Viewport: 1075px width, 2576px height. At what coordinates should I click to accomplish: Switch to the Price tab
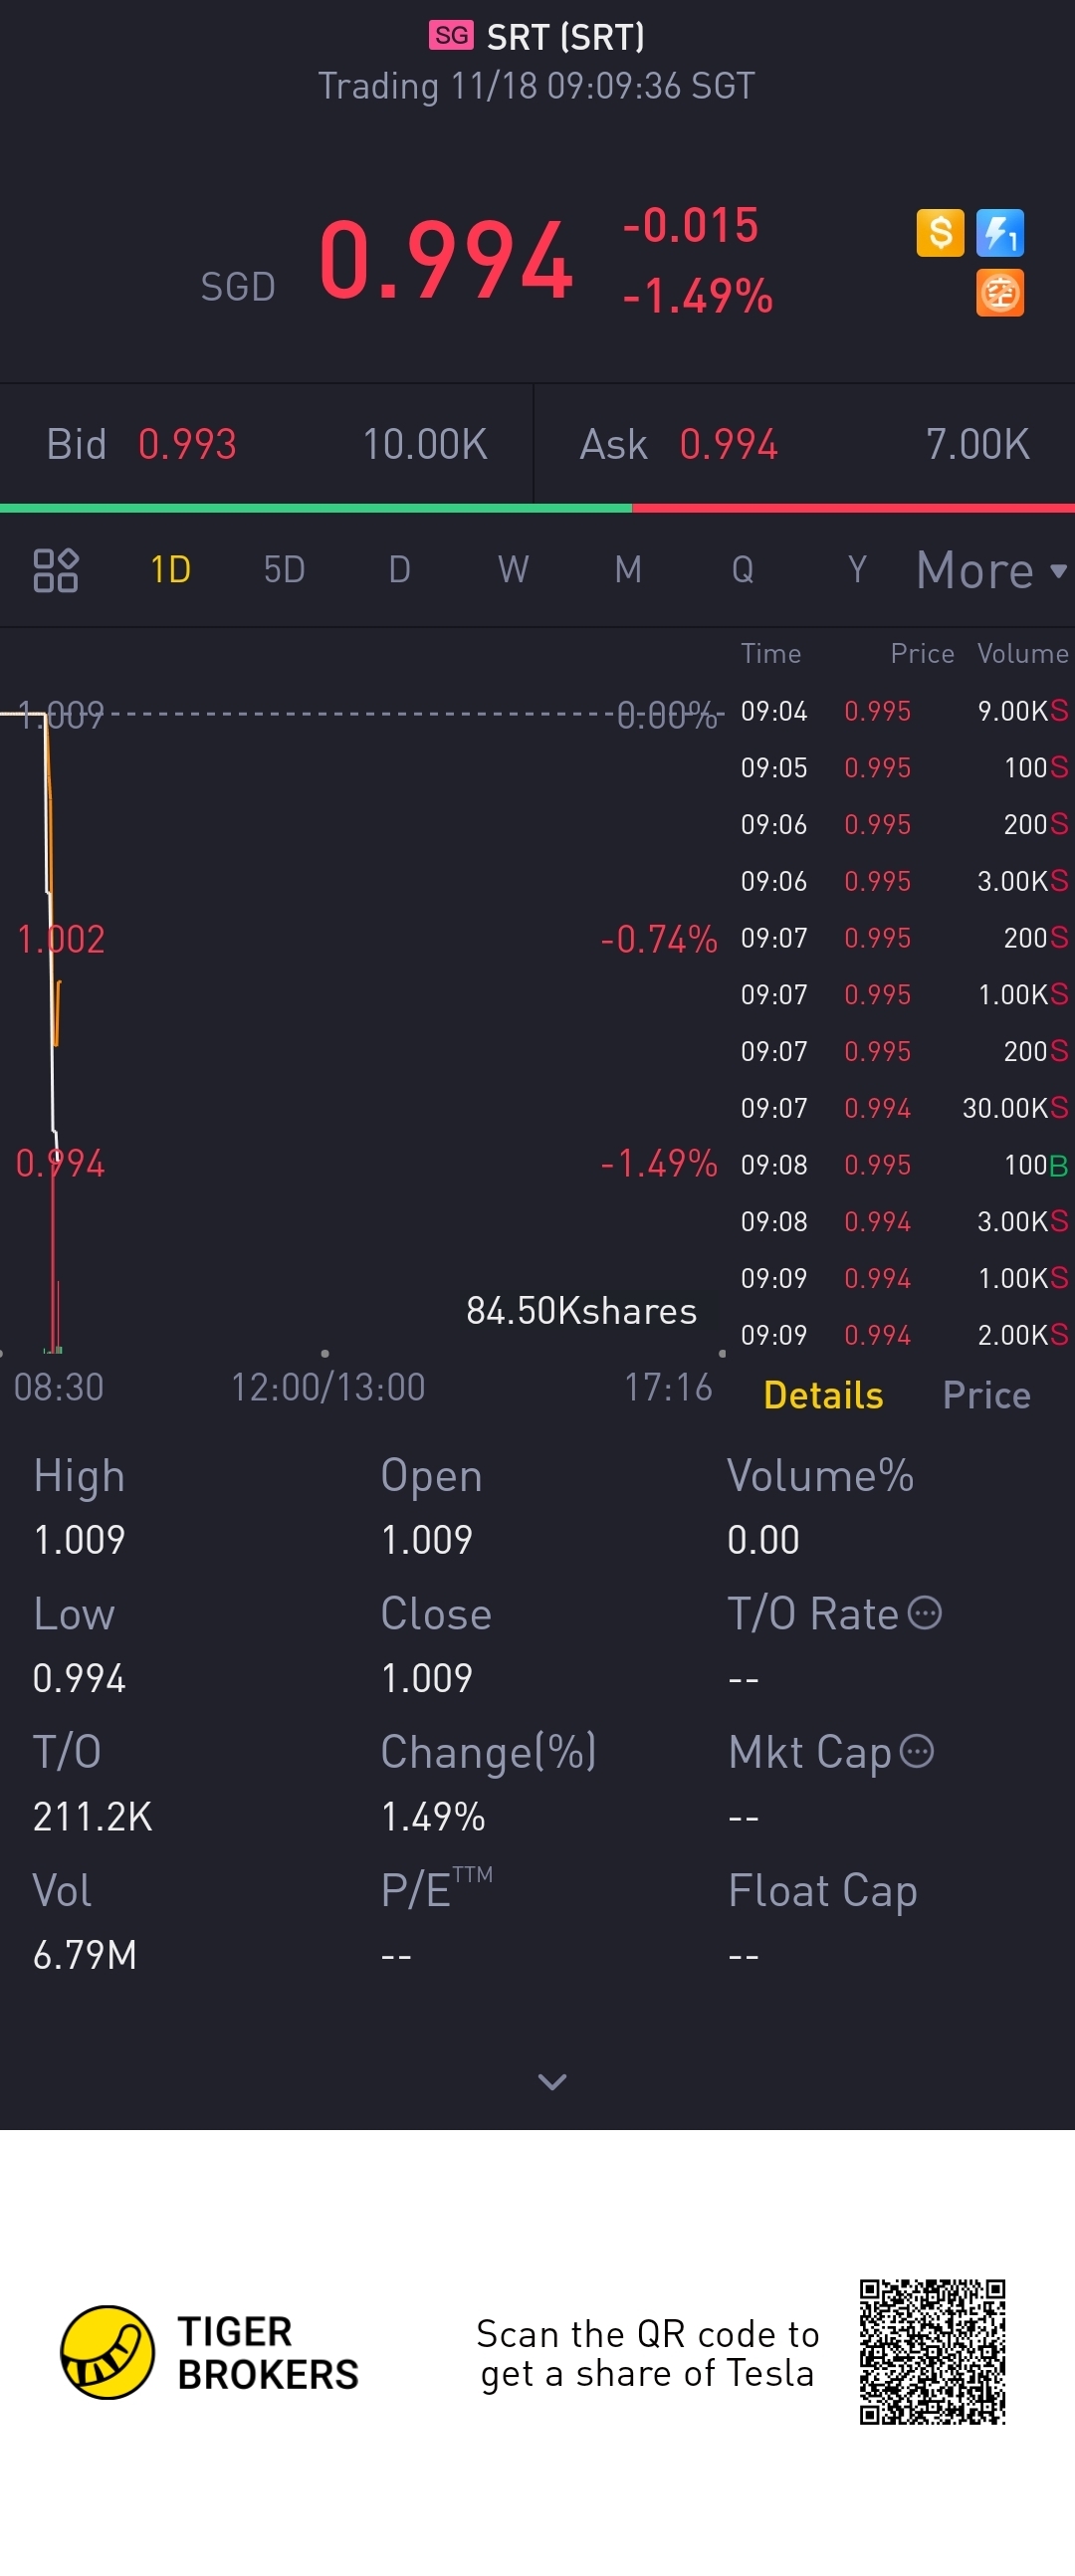pyautogui.click(x=986, y=1395)
